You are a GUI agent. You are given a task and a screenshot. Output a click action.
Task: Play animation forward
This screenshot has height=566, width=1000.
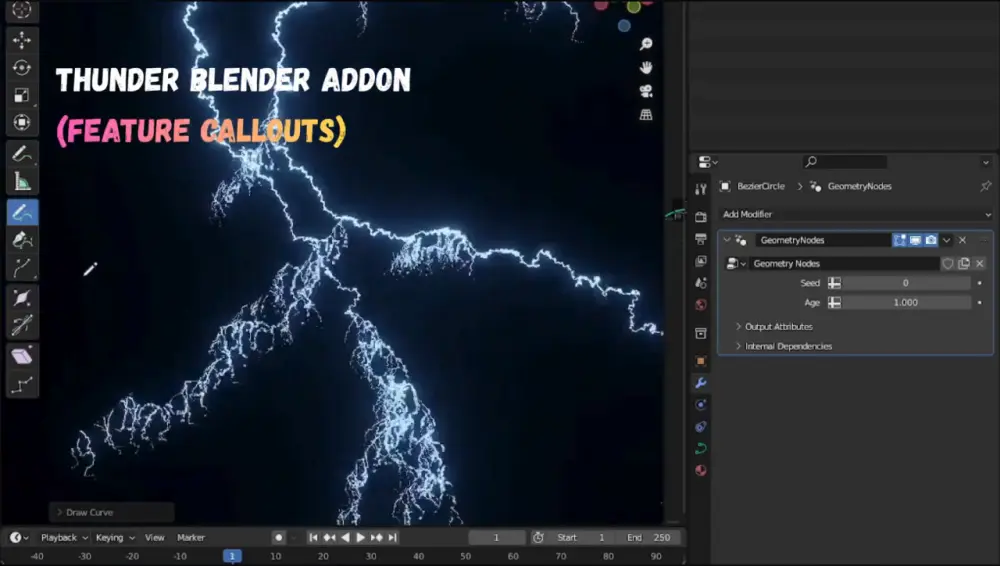pyautogui.click(x=360, y=537)
